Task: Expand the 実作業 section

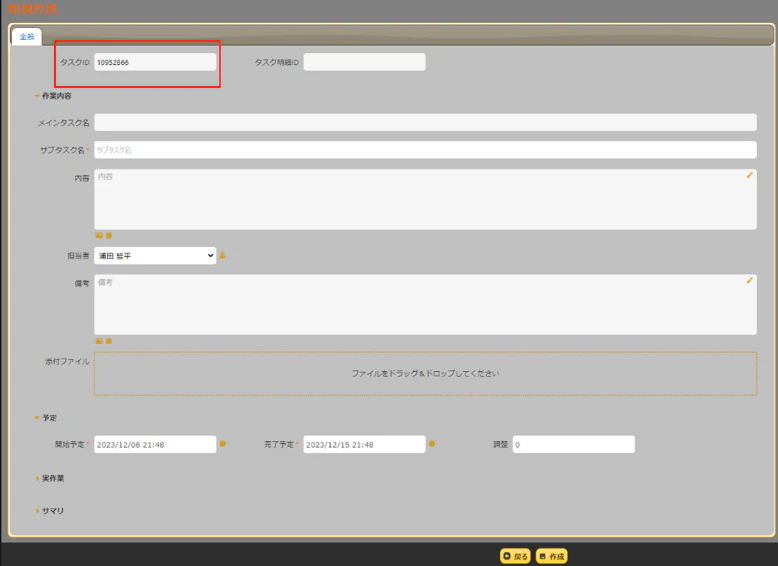Action: (50, 478)
